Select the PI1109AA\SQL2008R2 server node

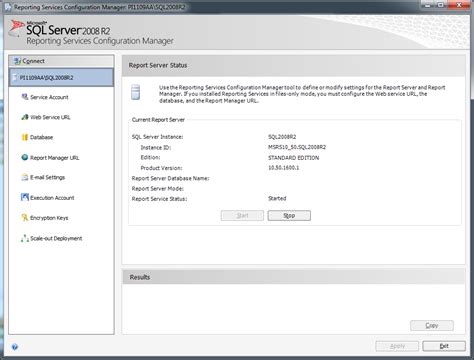click(61, 78)
